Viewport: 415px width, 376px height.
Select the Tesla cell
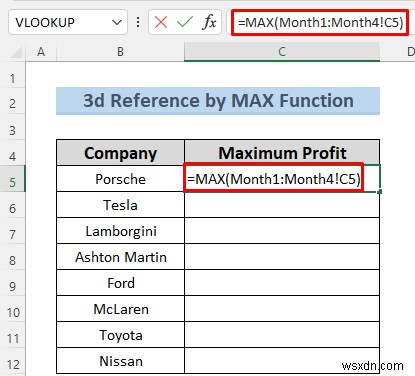120,205
